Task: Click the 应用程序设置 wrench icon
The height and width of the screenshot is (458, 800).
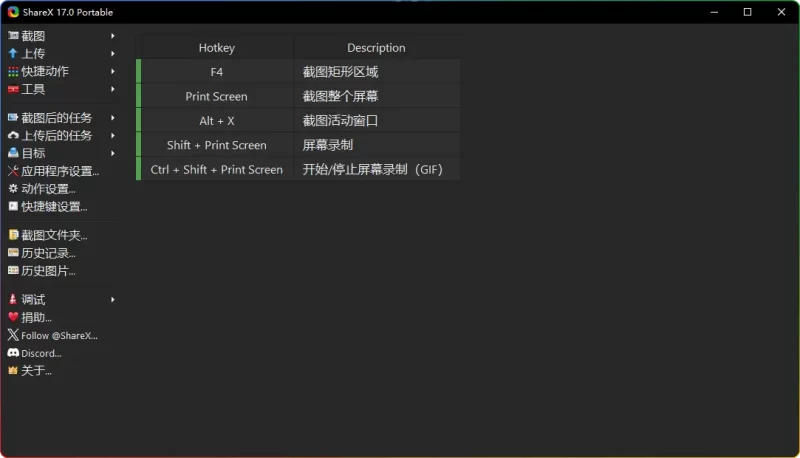Action: [13, 171]
